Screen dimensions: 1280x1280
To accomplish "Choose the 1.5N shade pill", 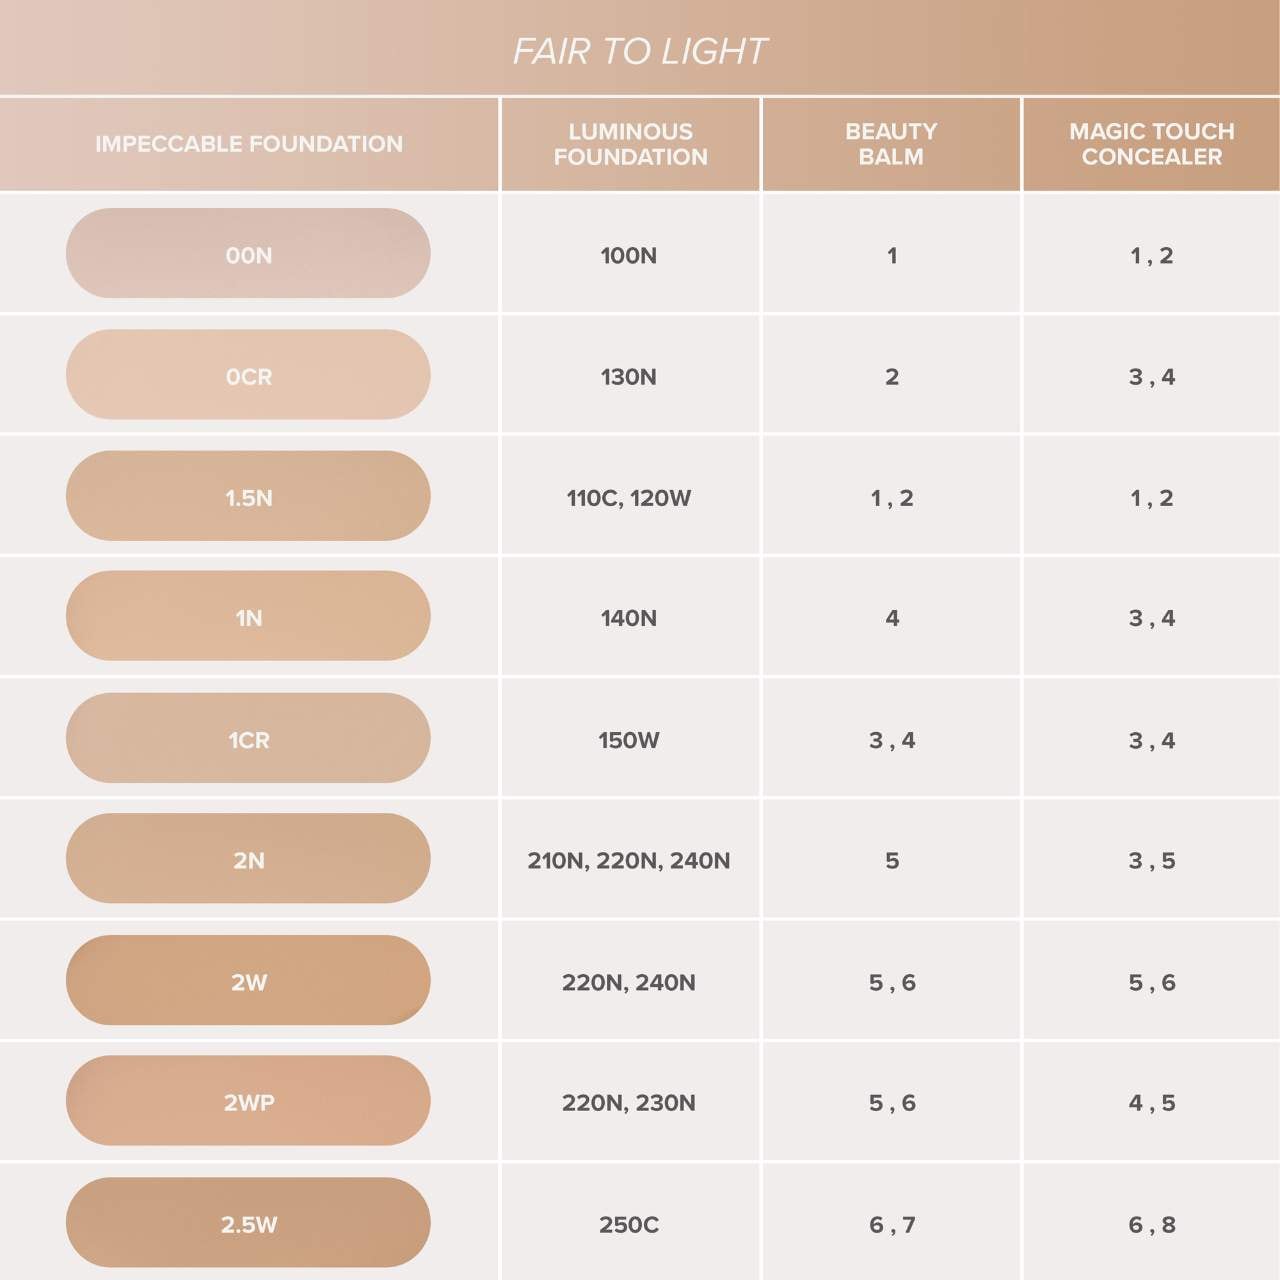I will point(248,496).
